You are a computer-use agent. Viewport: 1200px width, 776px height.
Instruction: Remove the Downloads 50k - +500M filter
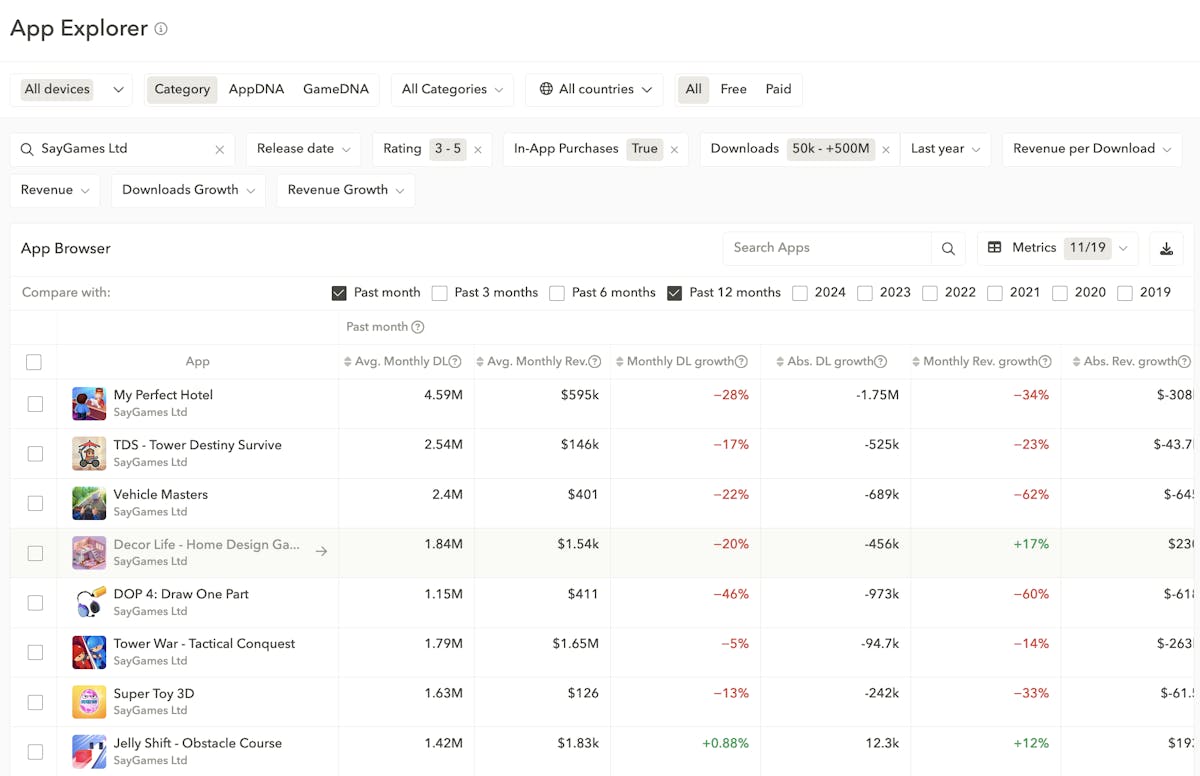coord(886,149)
